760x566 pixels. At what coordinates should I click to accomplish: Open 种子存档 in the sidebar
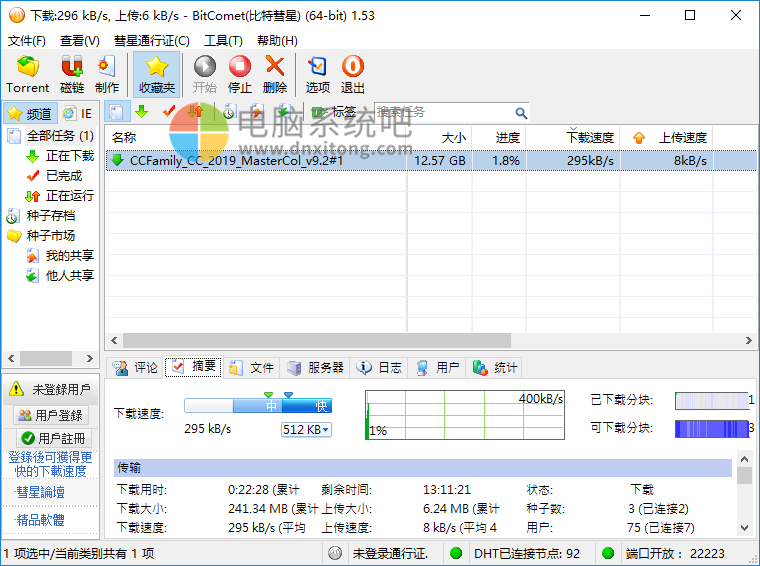coord(42,215)
